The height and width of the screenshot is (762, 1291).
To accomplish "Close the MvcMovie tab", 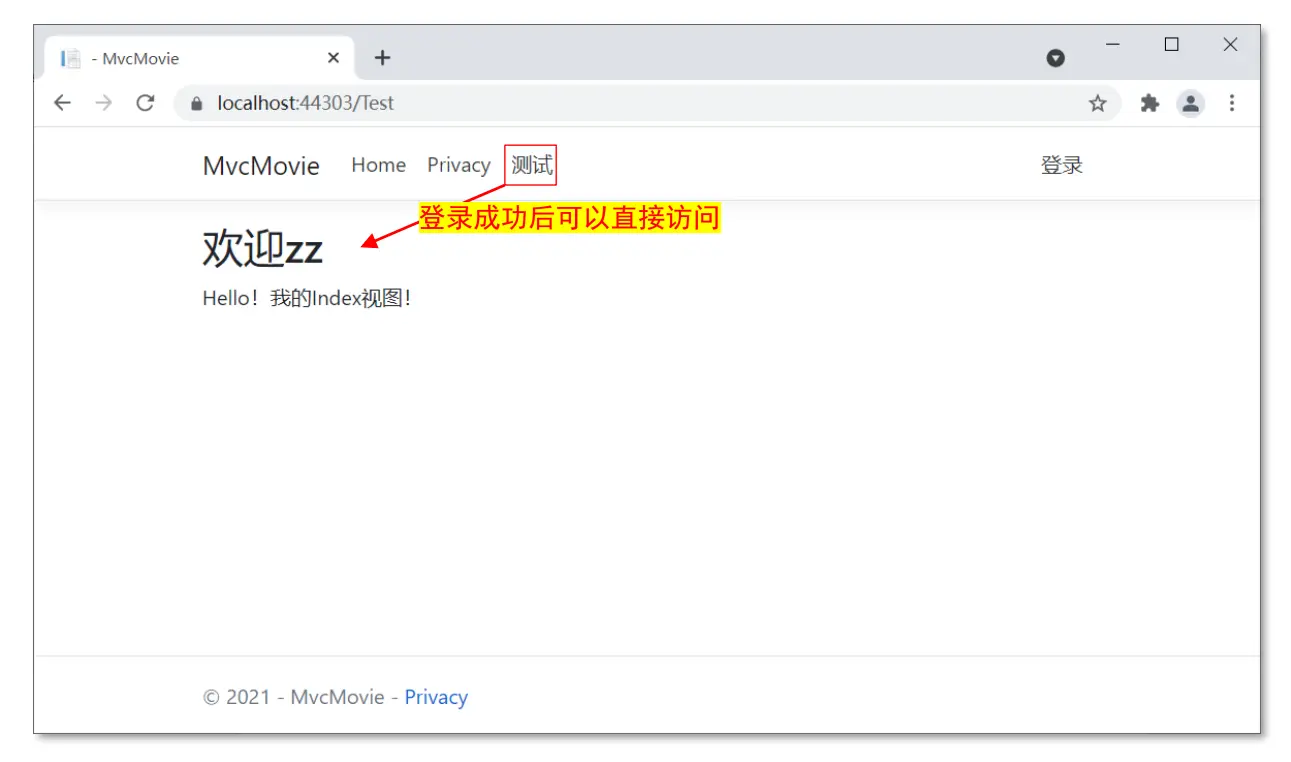I will 333,58.
